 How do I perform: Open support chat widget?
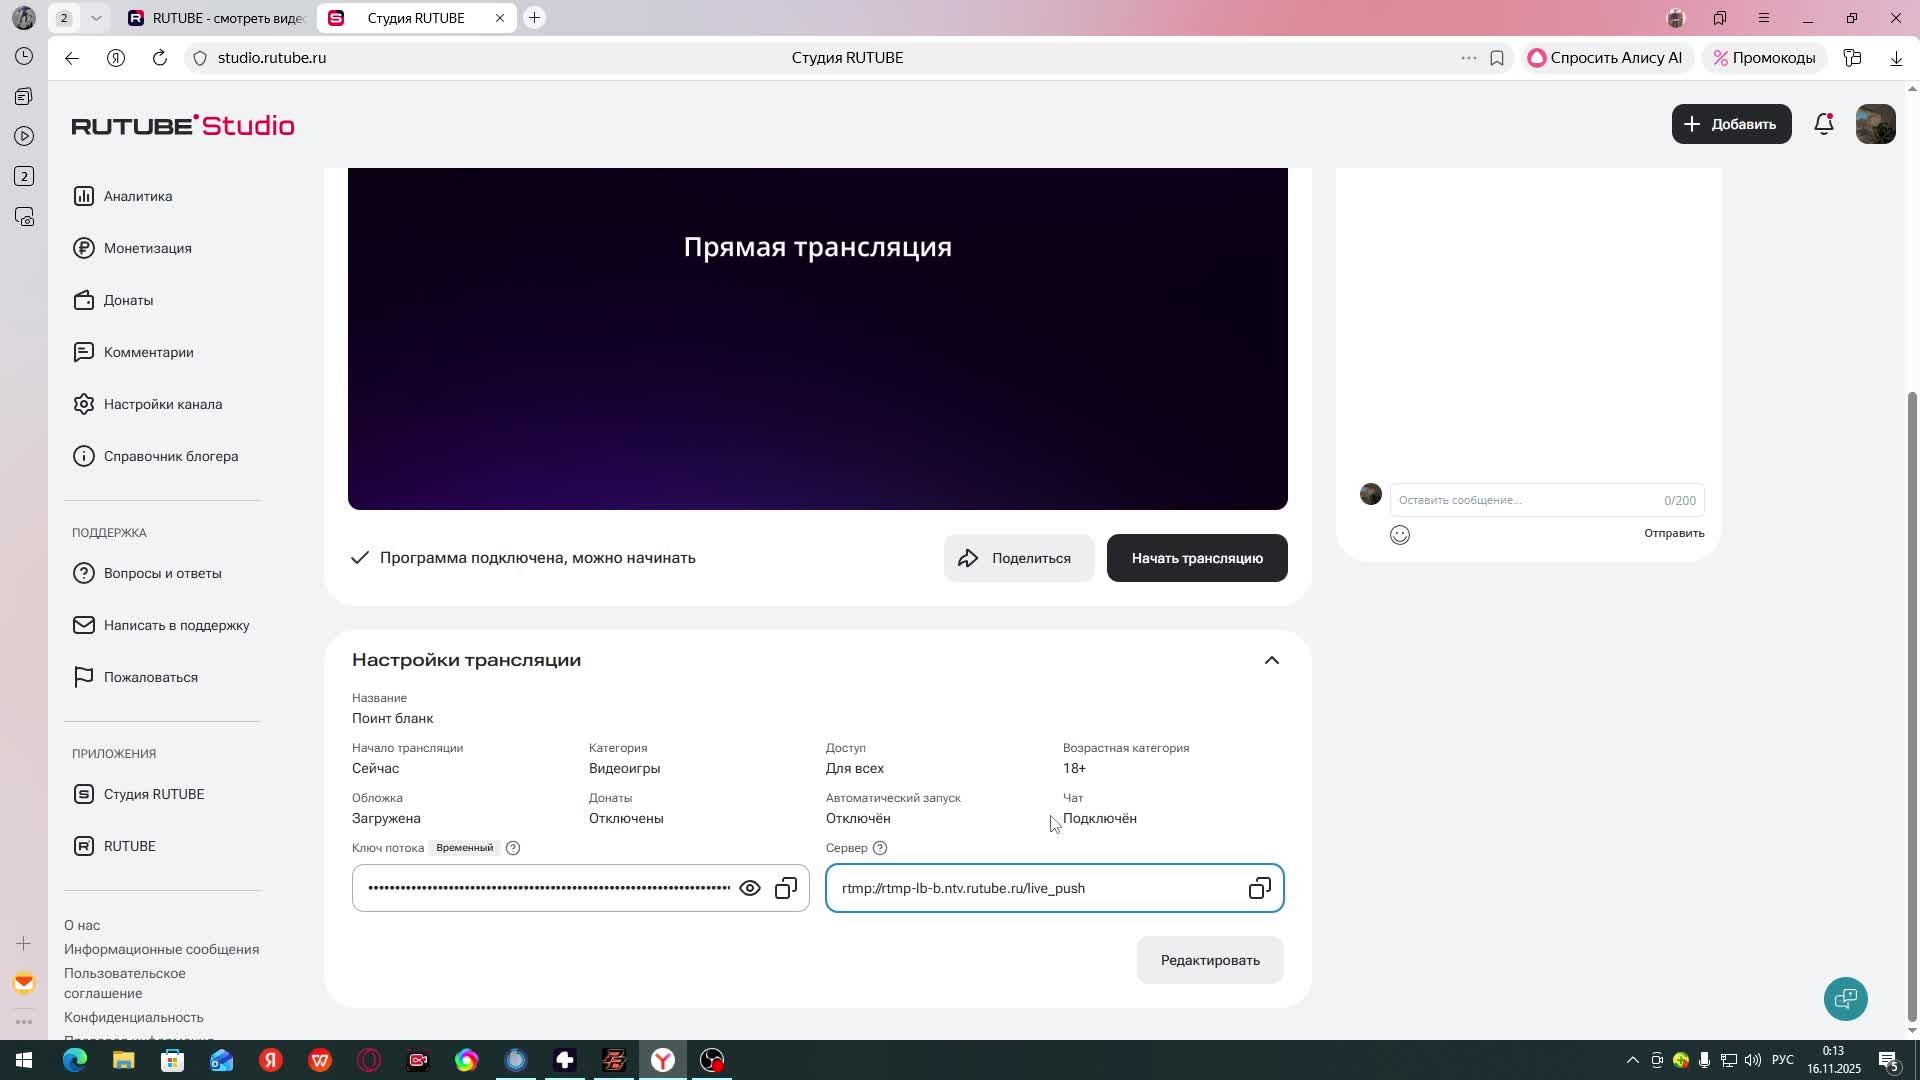1845,998
